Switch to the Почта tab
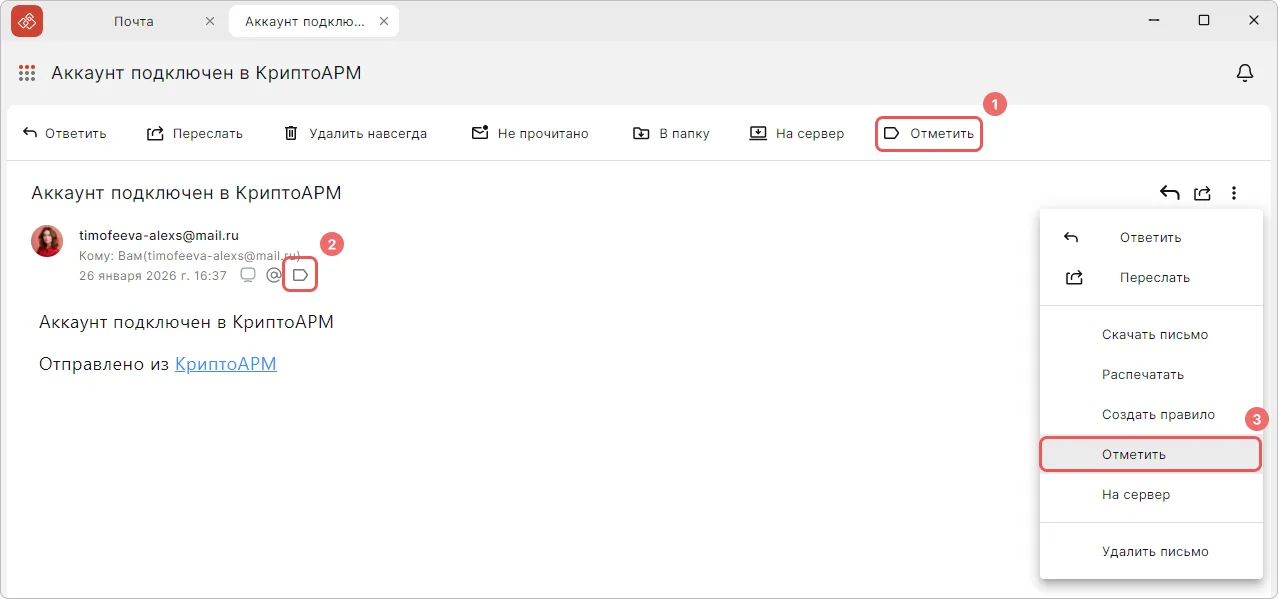The height and width of the screenshot is (599, 1278). pos(133,21)
